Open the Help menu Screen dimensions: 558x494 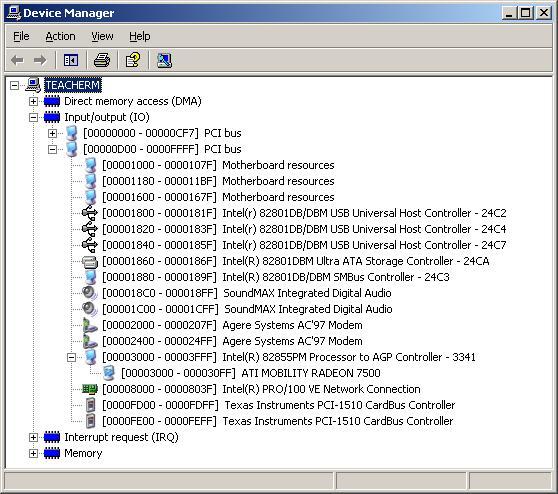[140, 36]
